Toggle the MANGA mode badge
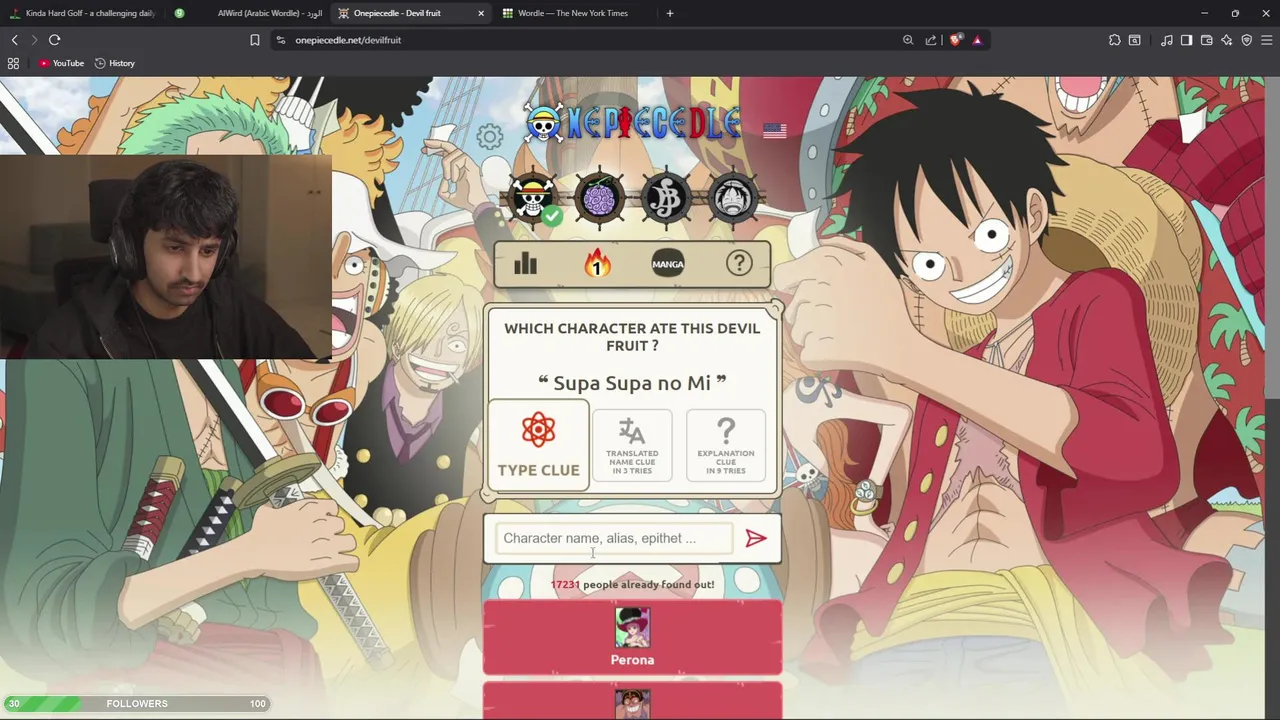 pos(668,264)
